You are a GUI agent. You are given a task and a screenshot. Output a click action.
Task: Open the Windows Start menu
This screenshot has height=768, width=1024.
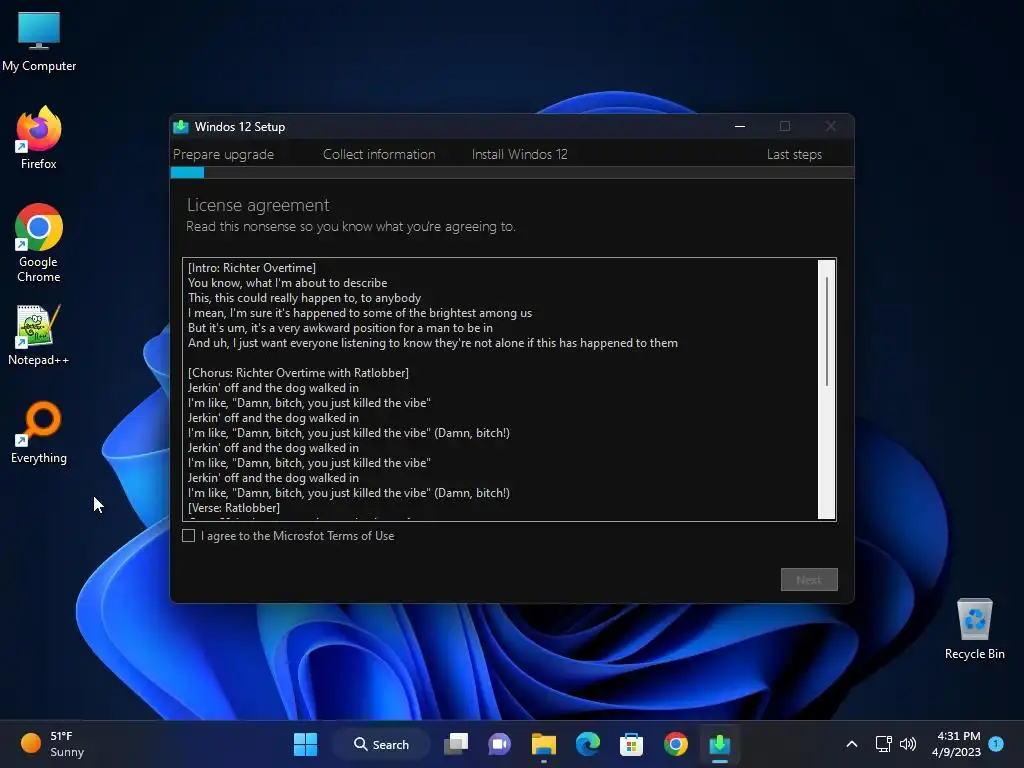tap(305, 744)
